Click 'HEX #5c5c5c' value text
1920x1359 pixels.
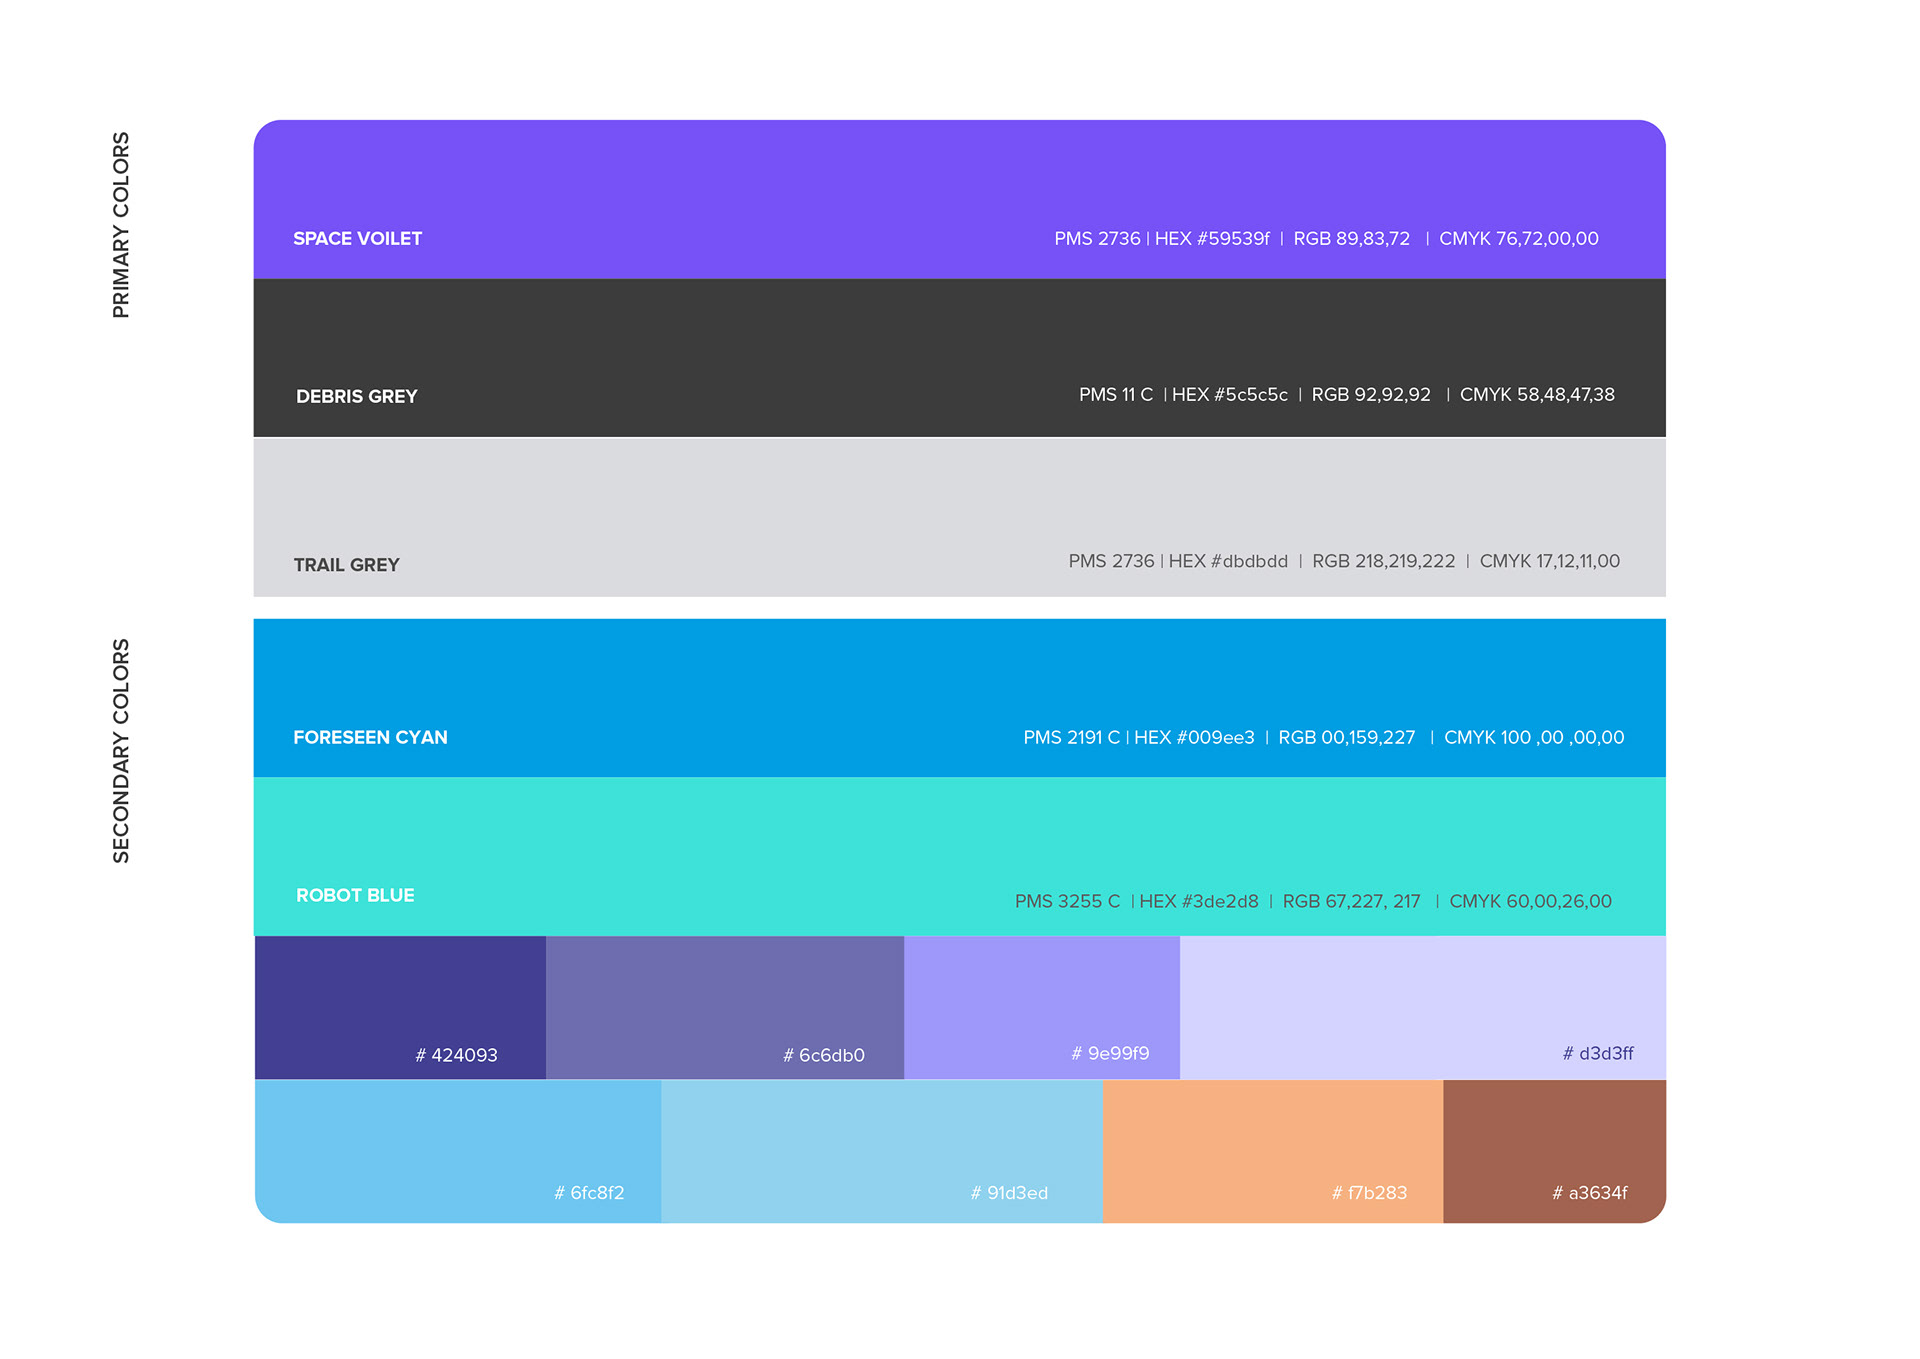tap(1230, 395)
